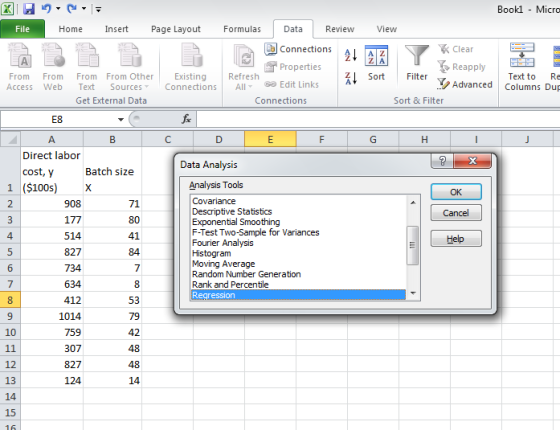Open Advanced filter options
This screenshot has width=560, height=430.
click(465, 85)
